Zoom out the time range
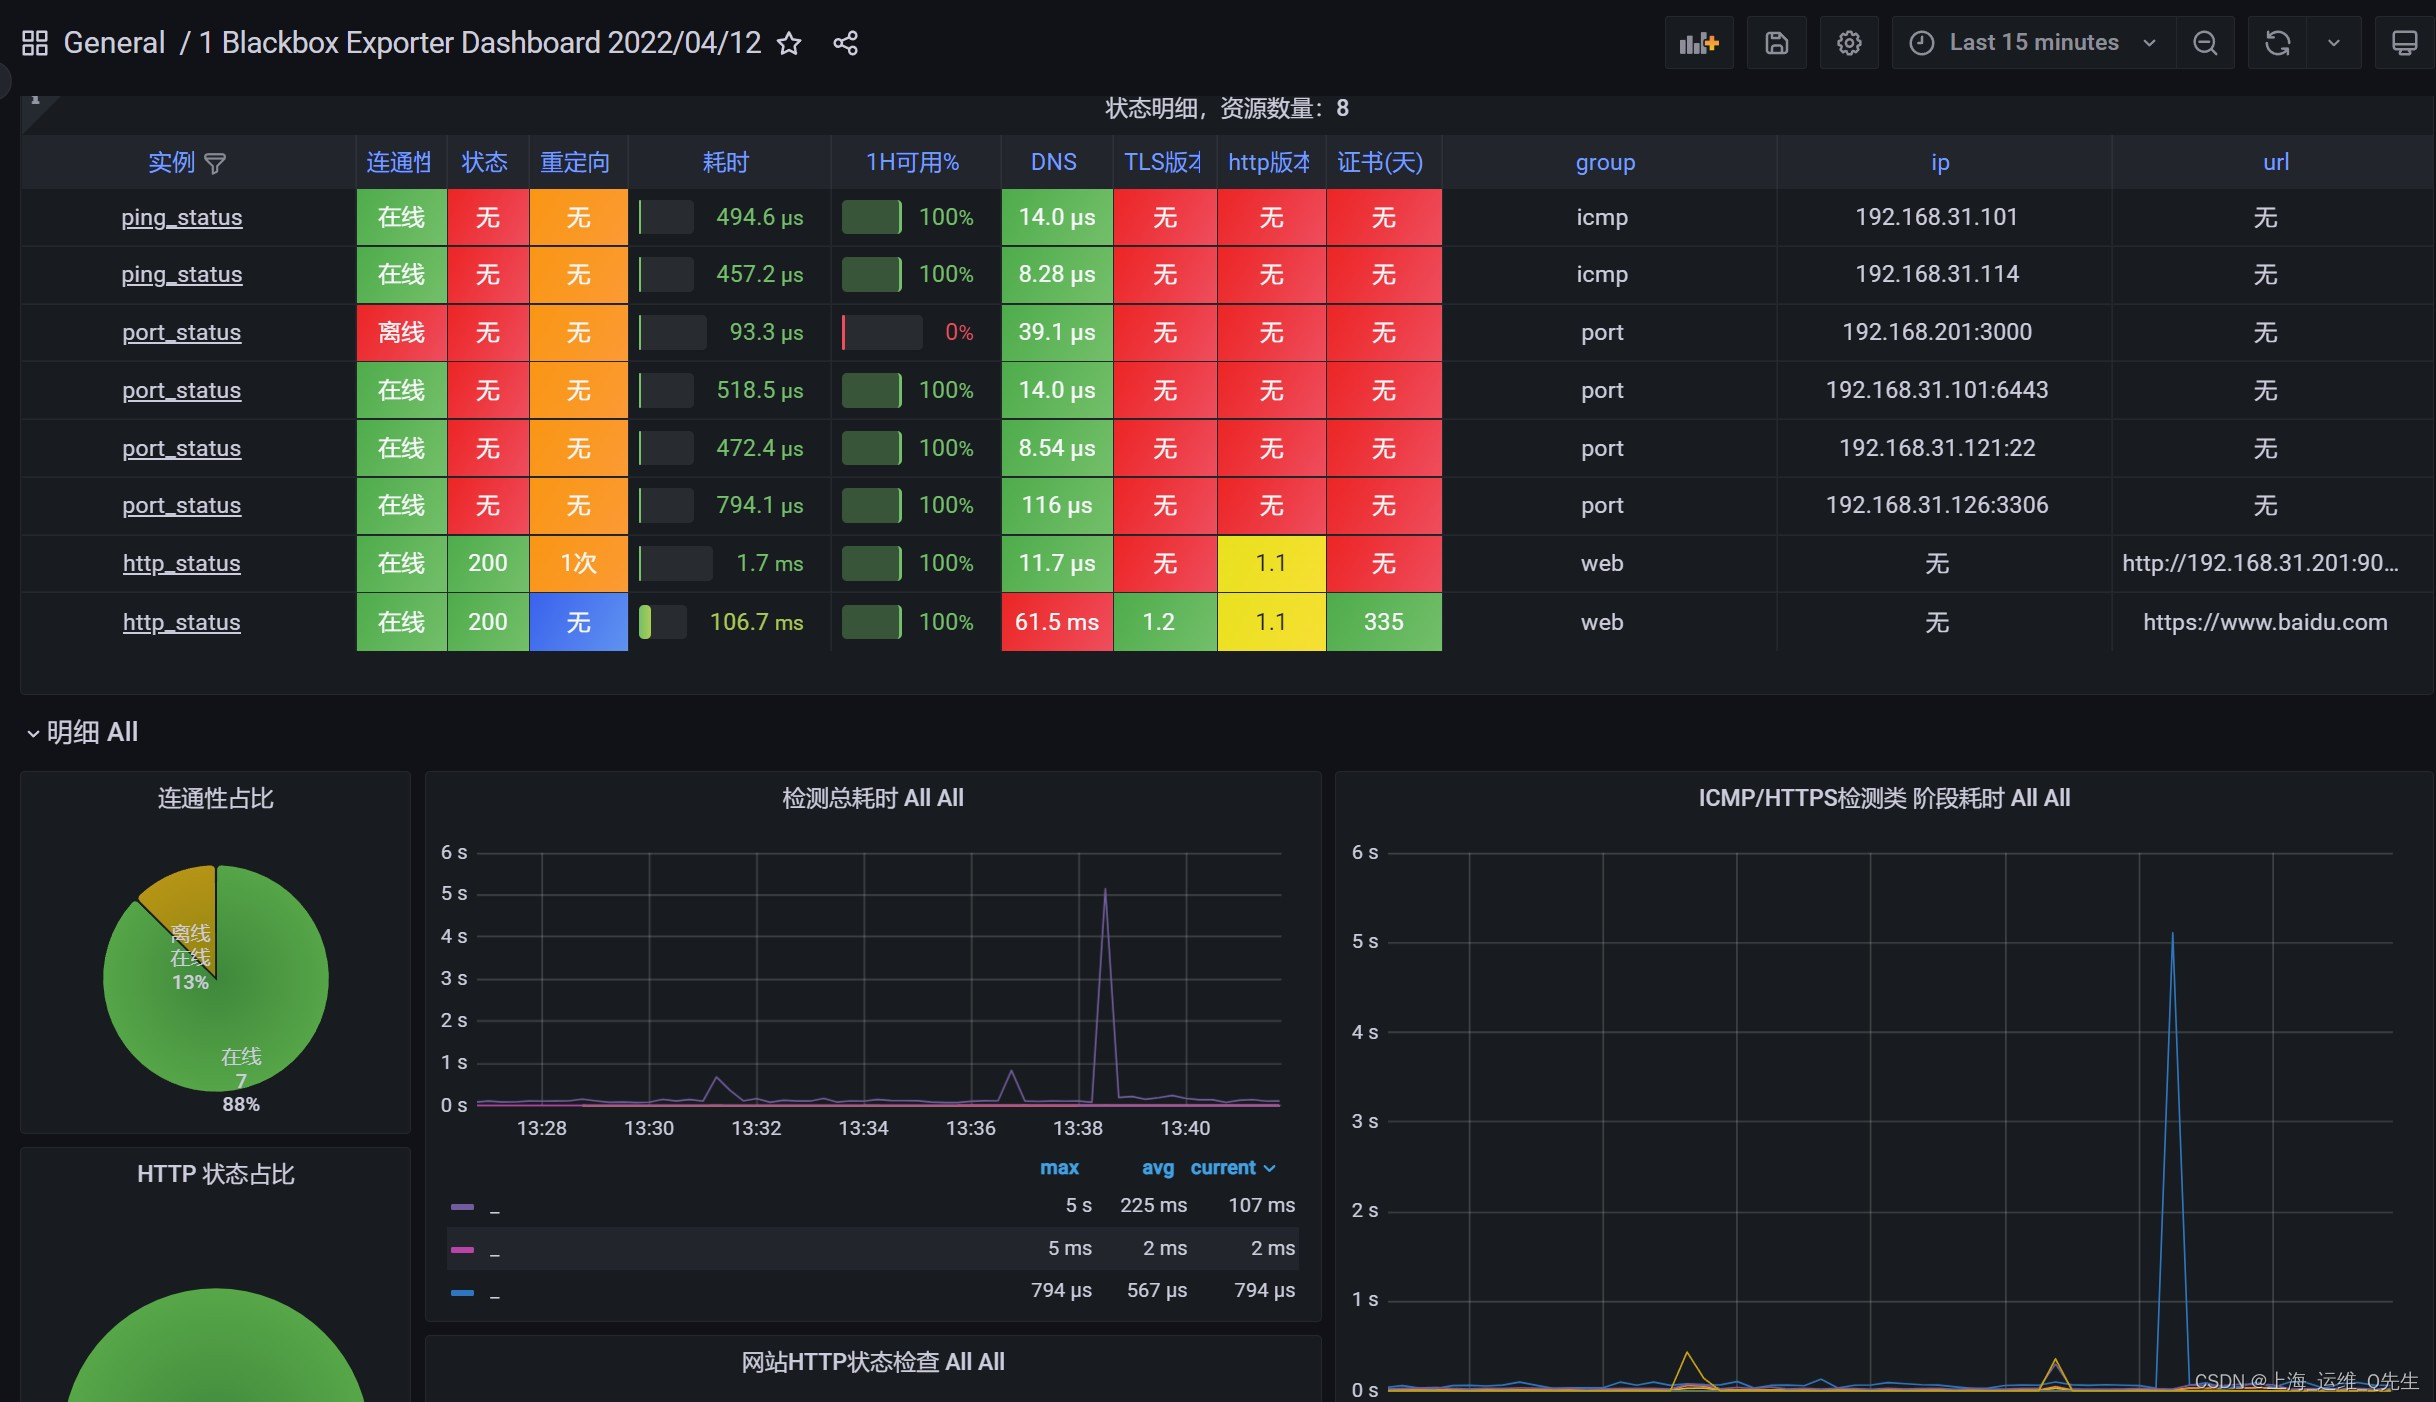The width and height of the screenshot is (2436, 1402). [x=2204, y=43]
